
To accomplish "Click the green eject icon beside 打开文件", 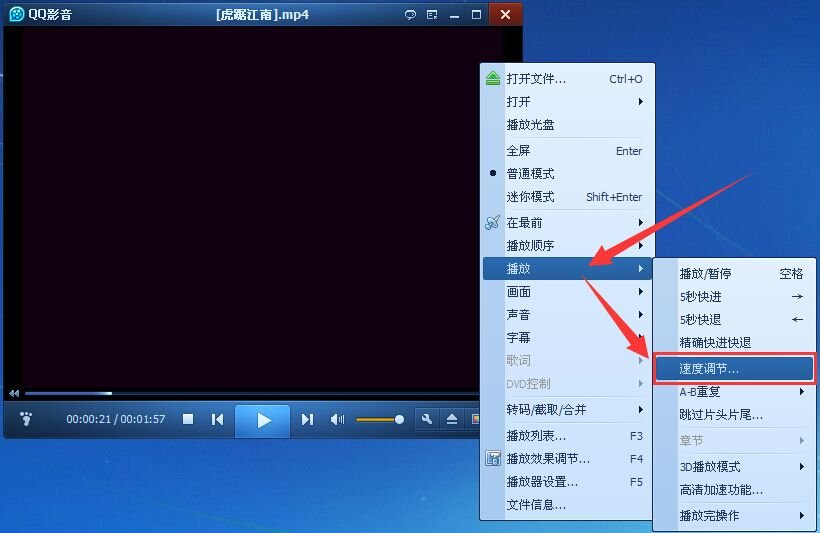I will pyautogui.click(x=493, y=78).
